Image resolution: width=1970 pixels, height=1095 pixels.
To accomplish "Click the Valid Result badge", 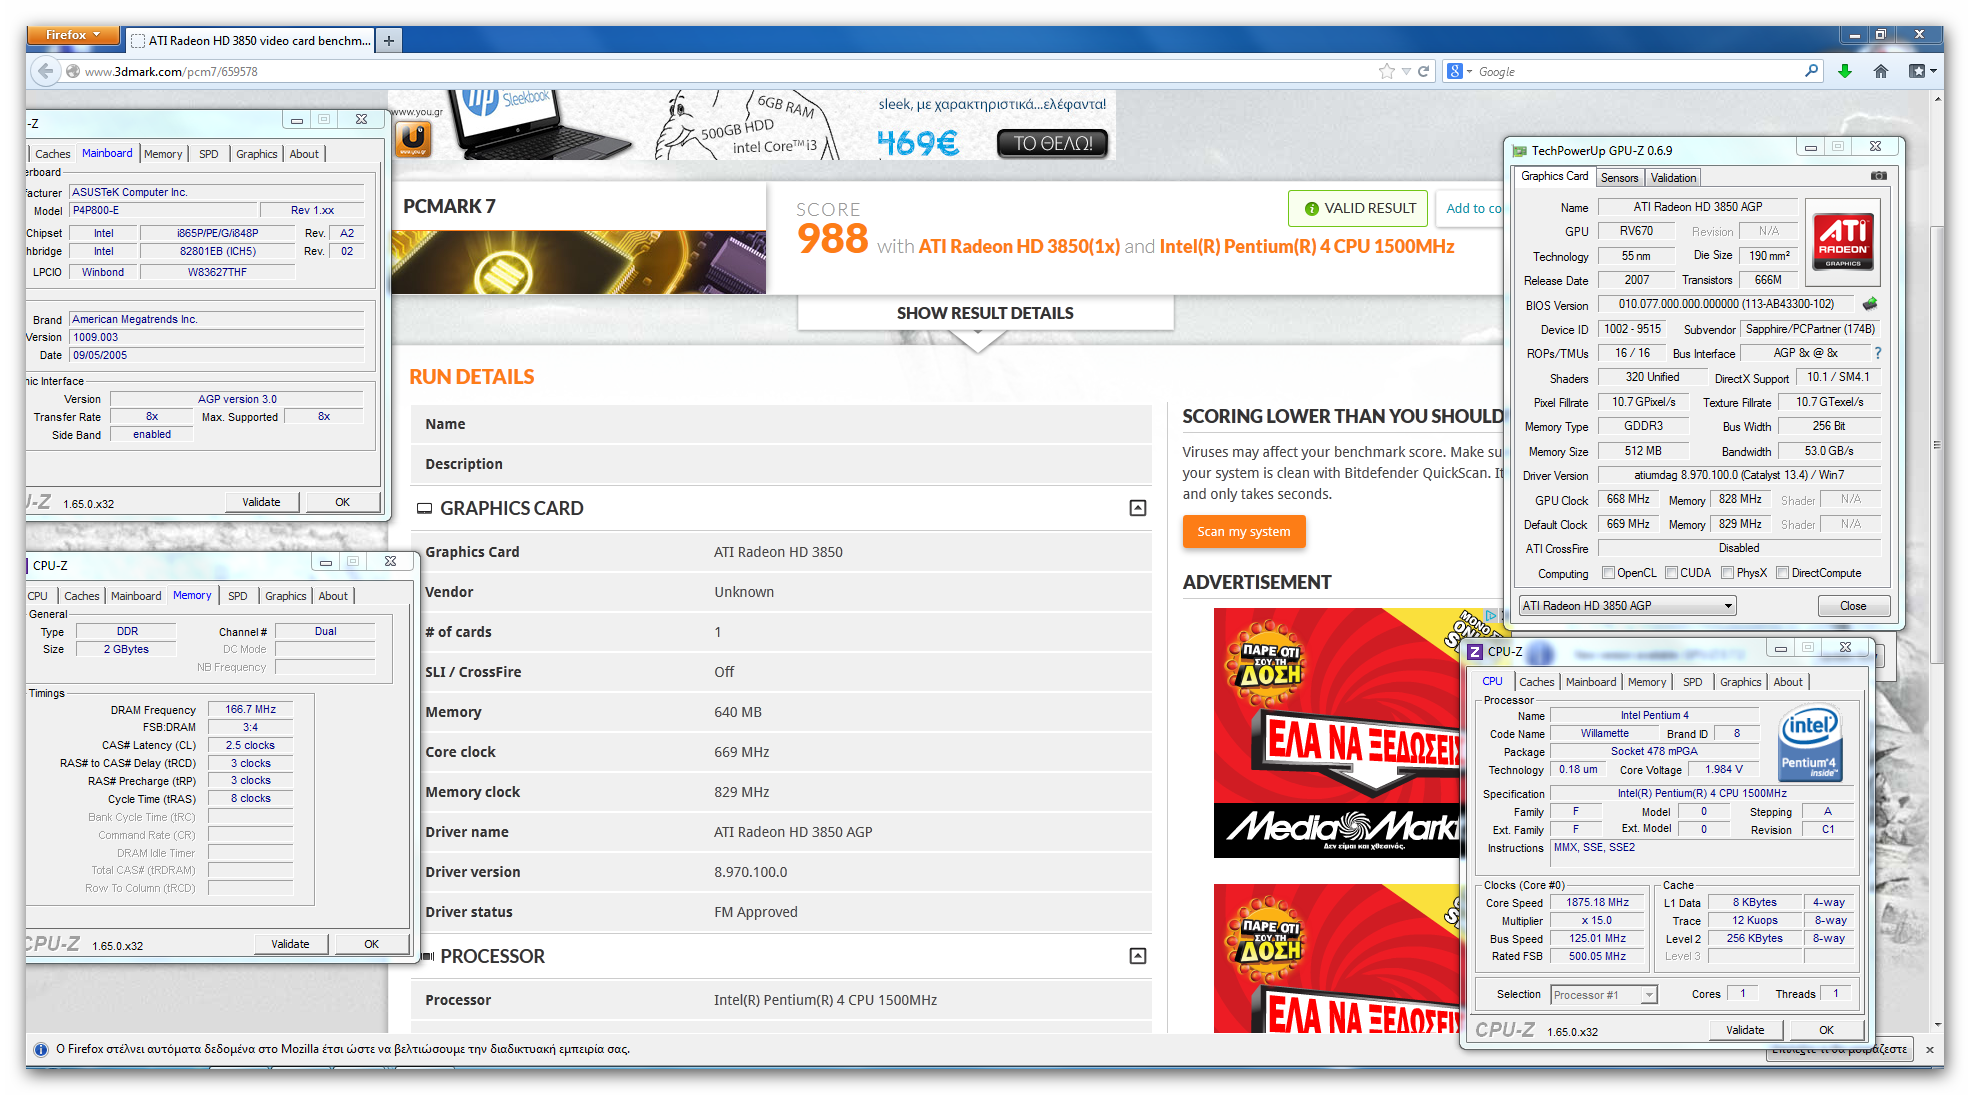I will tap(1360, 208).
